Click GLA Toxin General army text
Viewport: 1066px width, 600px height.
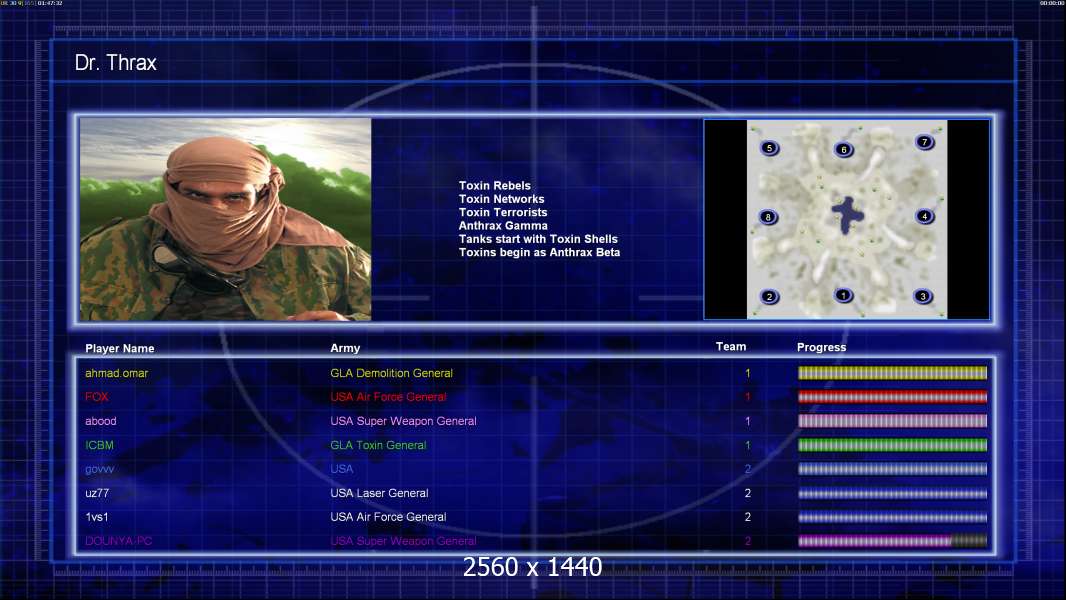click(378, 445)
